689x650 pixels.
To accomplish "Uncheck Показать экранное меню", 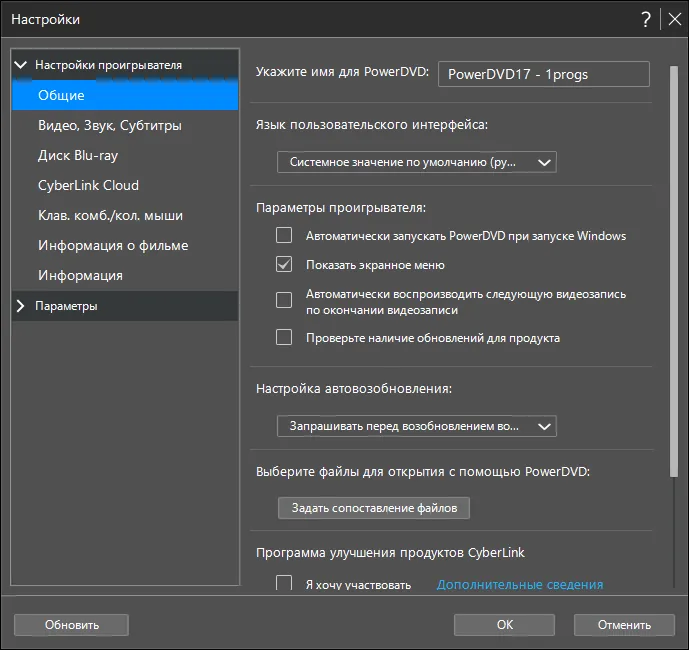I will point(284,265).
